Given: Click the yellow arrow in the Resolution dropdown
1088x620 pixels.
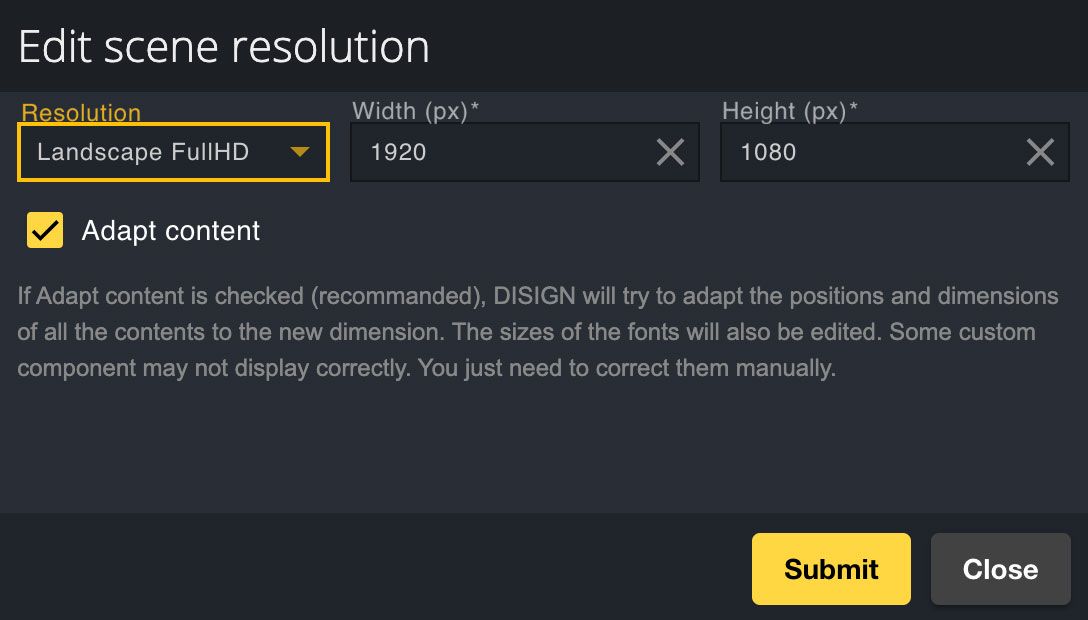Looking at the screenshot, I should click(x=299, y=152).
